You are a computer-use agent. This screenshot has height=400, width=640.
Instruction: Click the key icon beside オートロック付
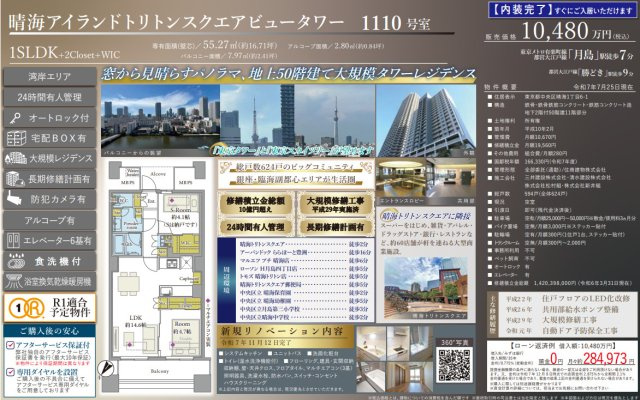point(16,118)
